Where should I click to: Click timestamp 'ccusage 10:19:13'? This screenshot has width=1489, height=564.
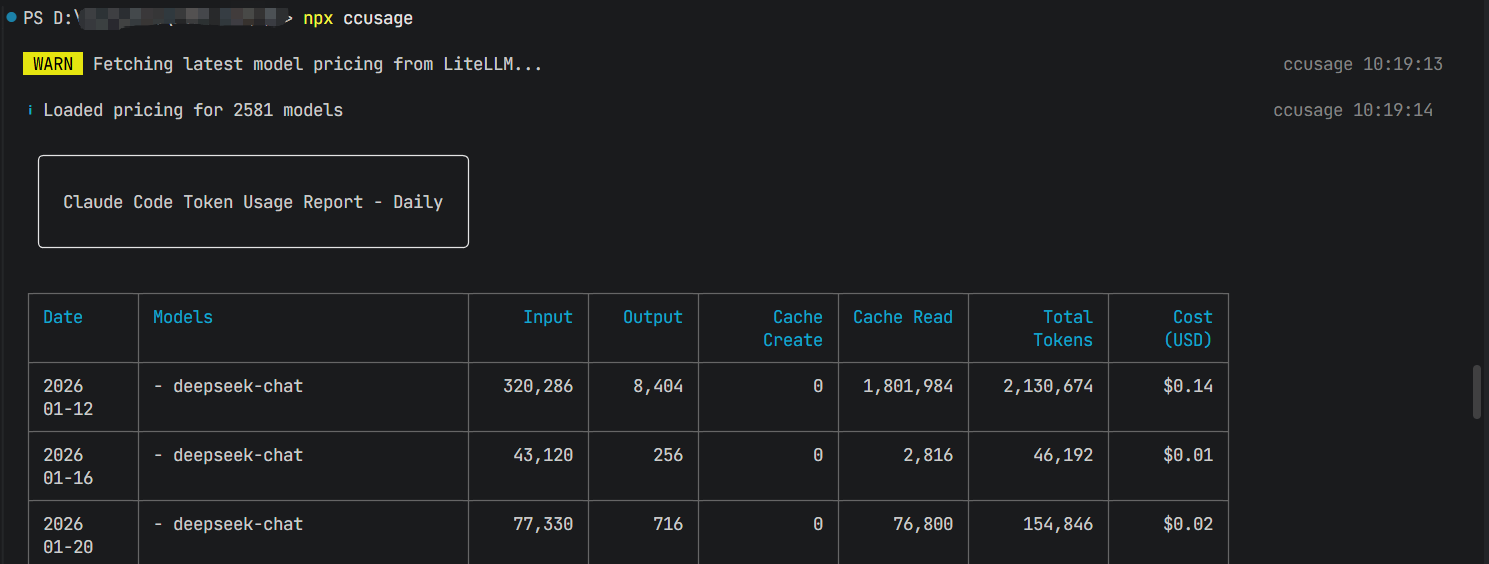(x=1363, y=64)
